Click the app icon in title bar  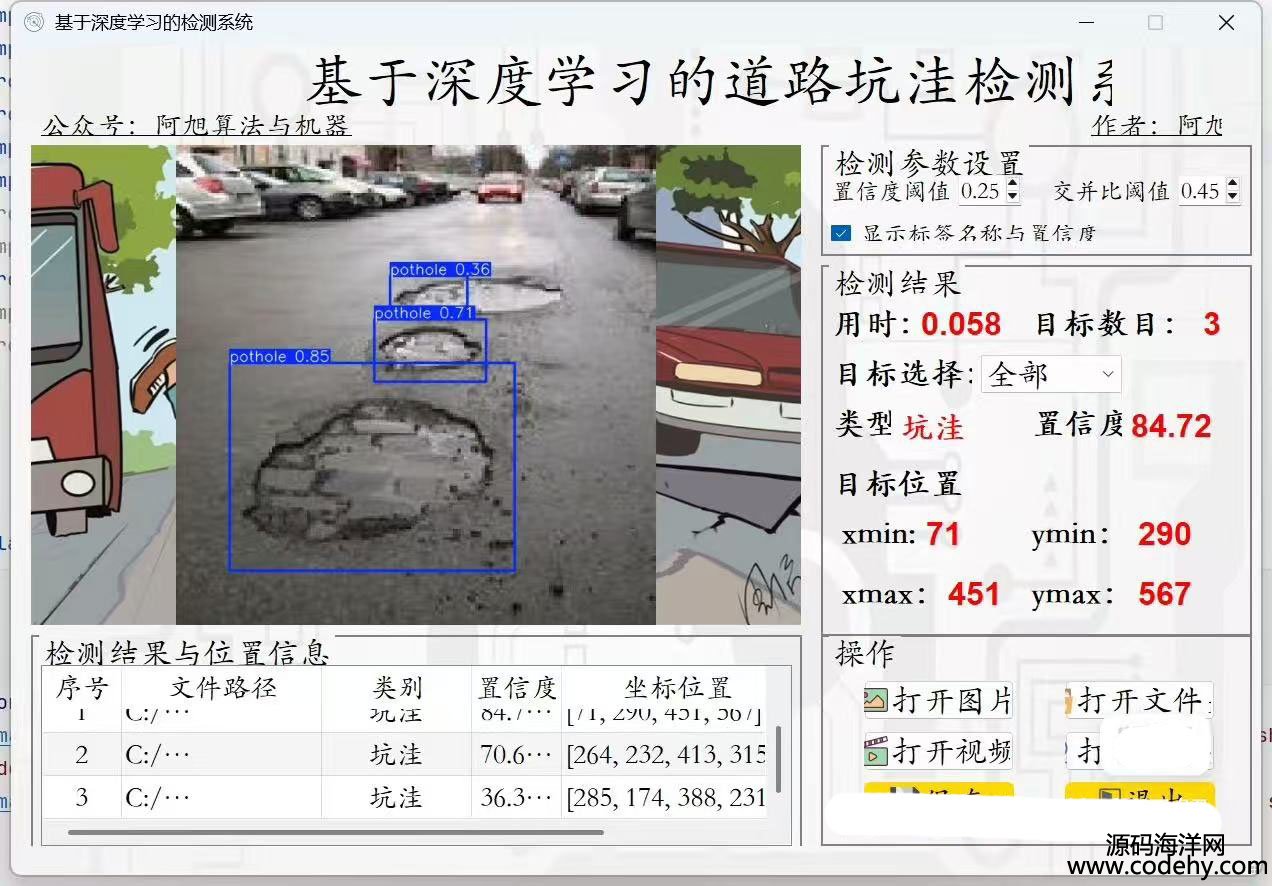pyautogui.click(x=34, y=22)
